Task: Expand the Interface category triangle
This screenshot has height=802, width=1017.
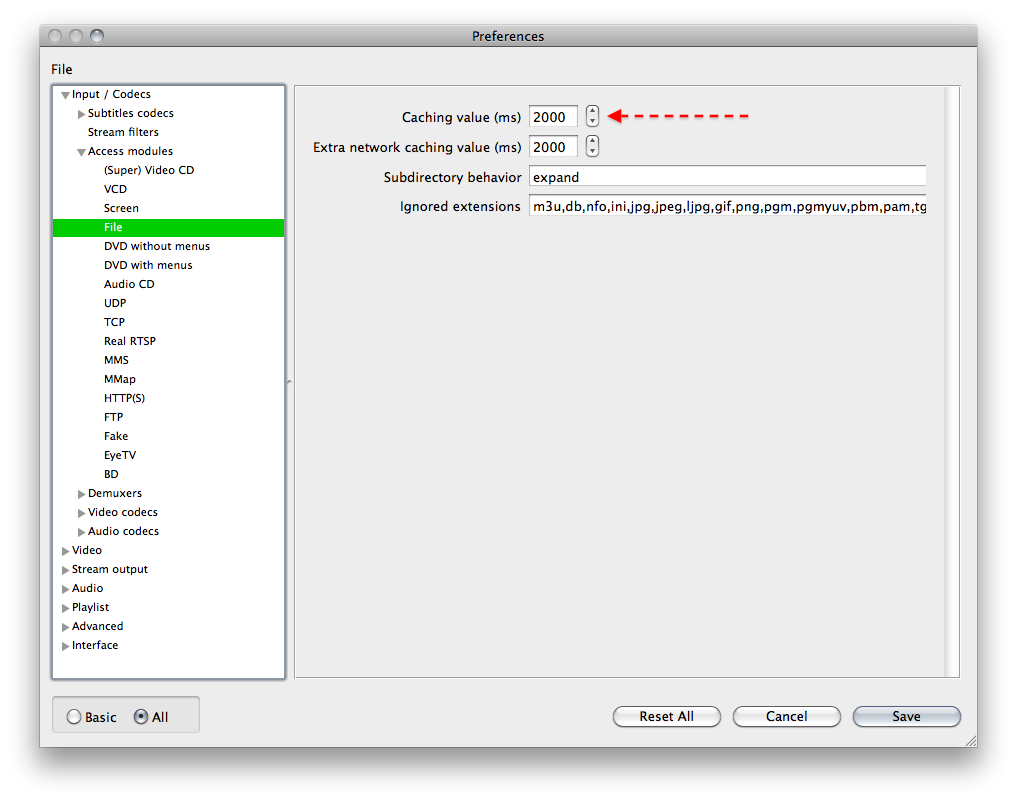Action: click(65, 646)
